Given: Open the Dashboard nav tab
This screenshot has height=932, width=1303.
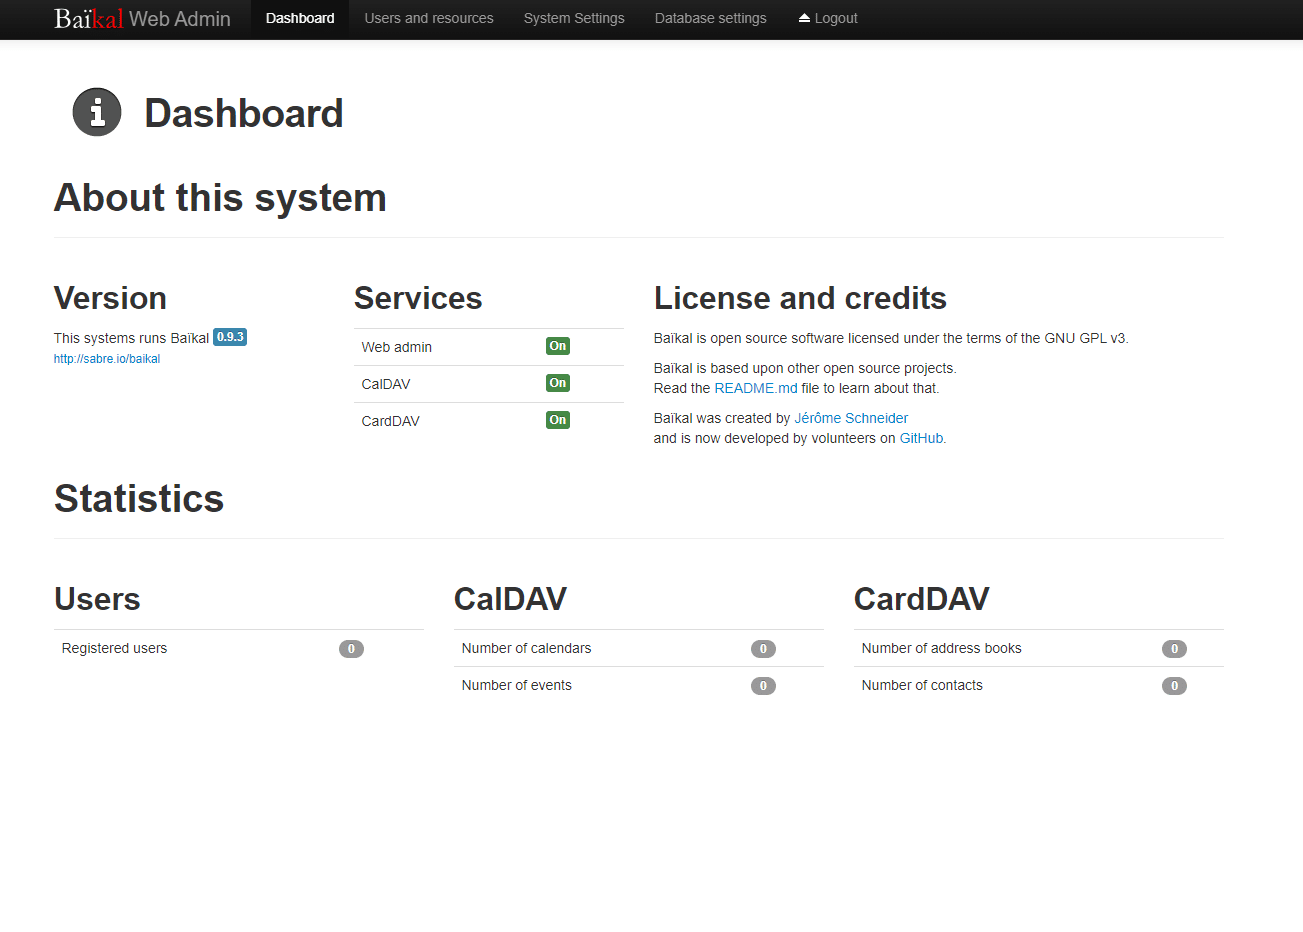Looking at the screenshot, I should pos(300,18).
